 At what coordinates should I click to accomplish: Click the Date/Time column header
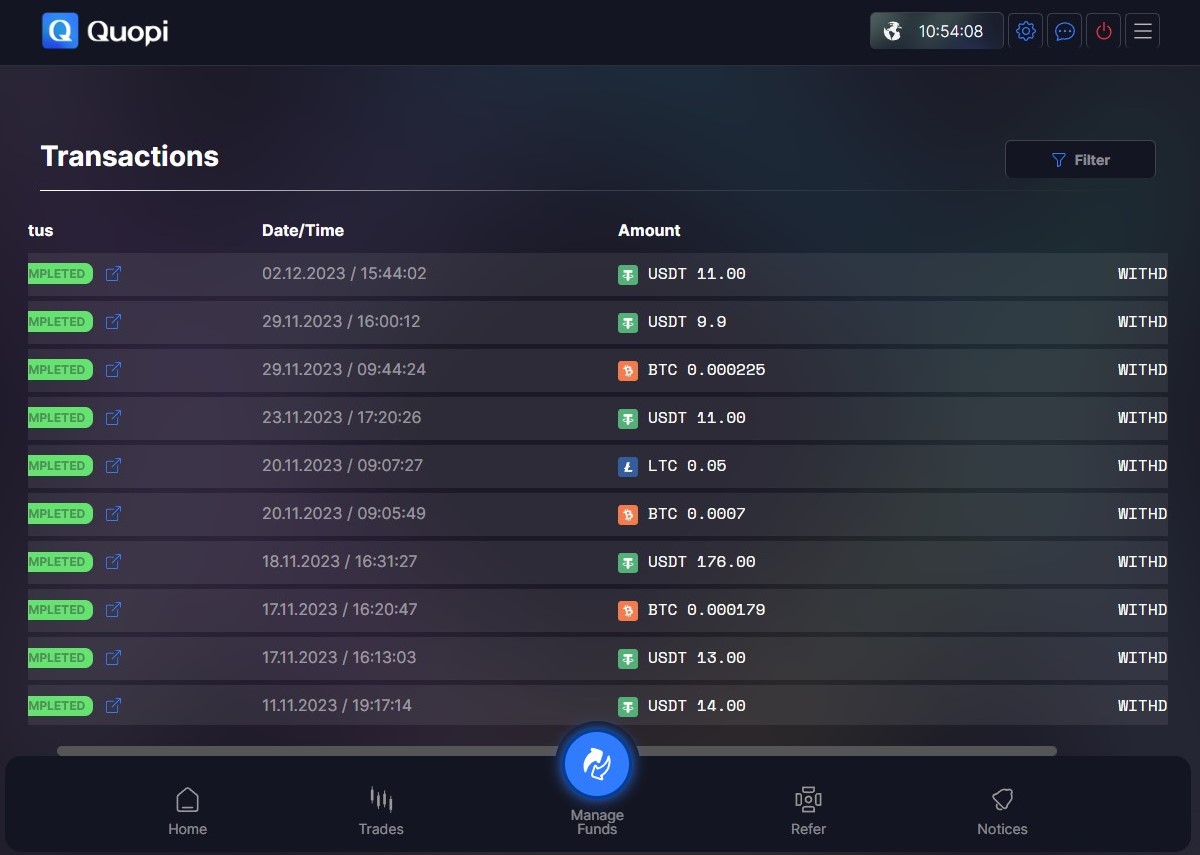pos(303,230)
